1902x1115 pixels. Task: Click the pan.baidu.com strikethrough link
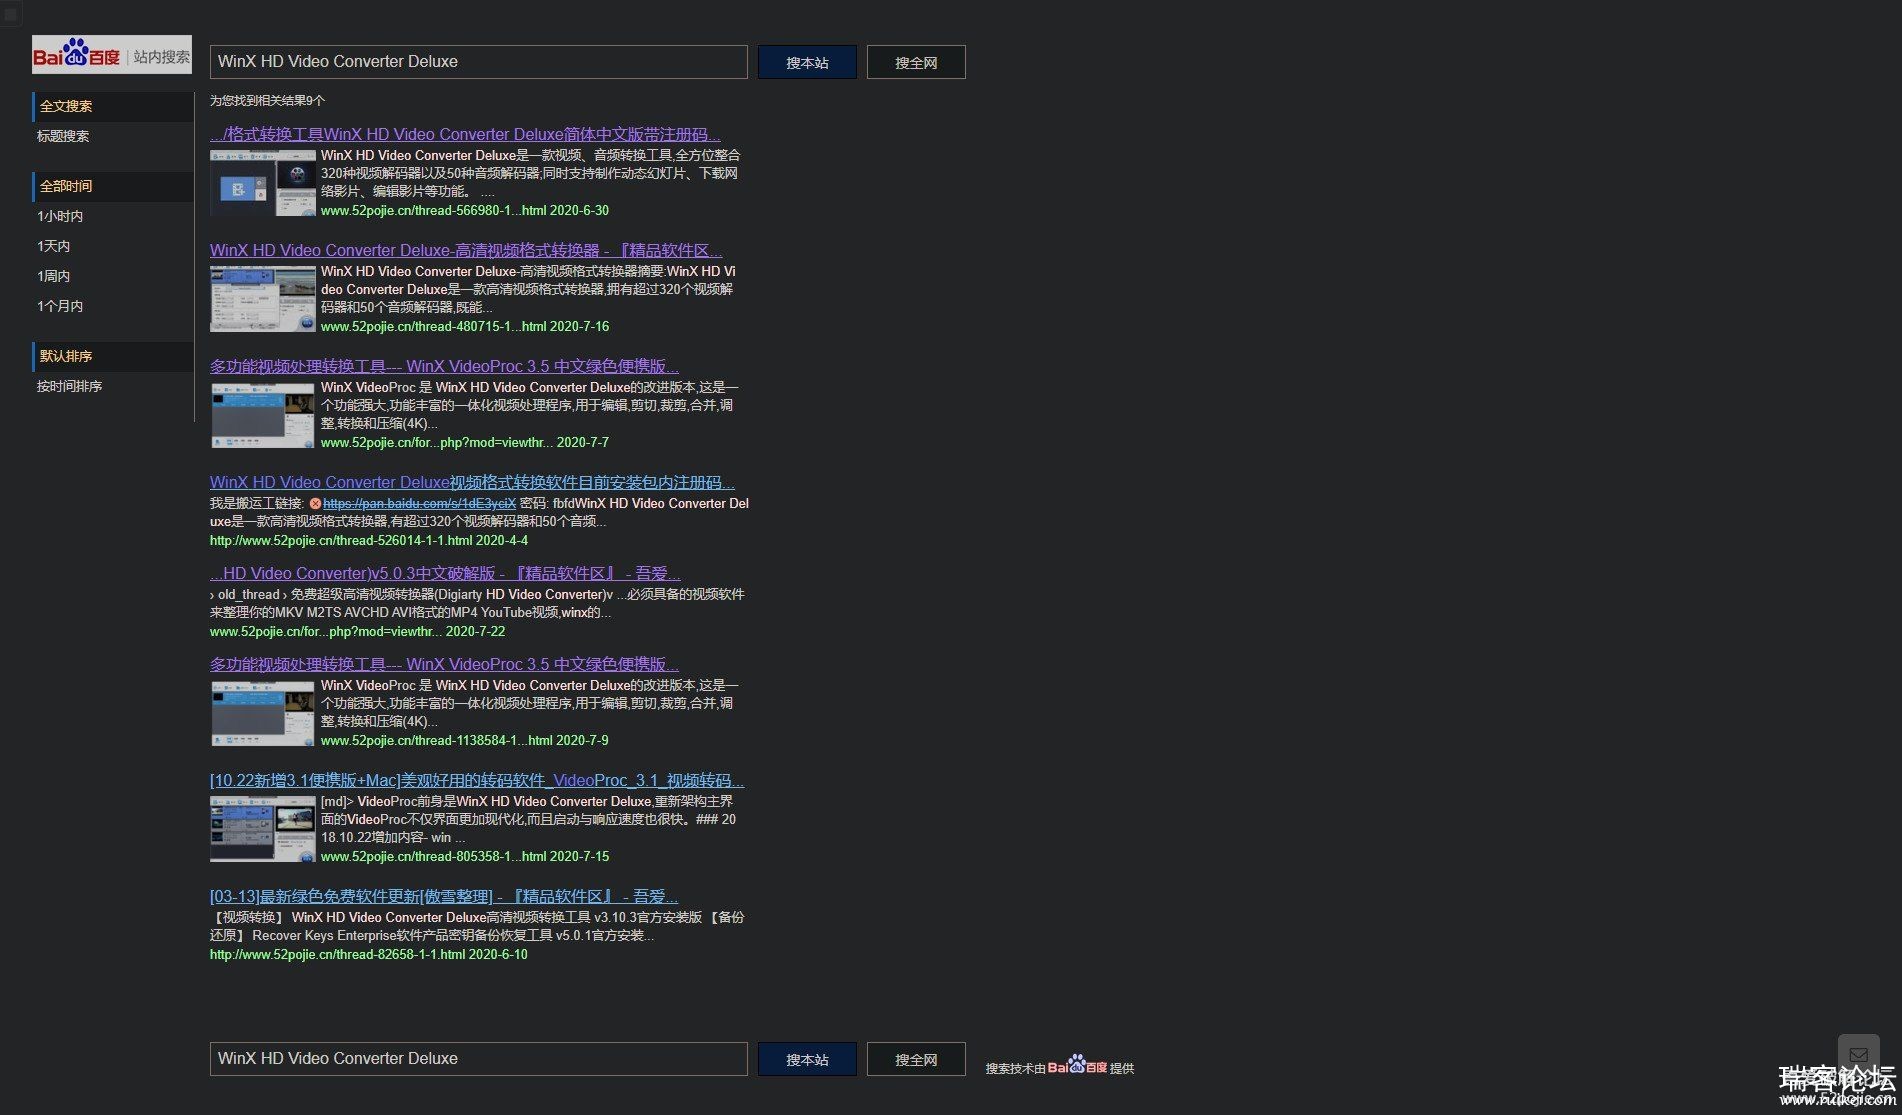419,504
